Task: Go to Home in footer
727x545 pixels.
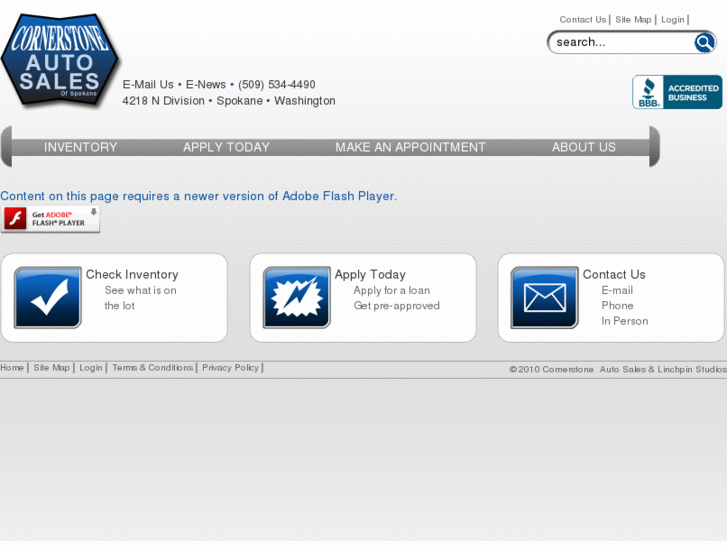Action: pos(12,368)
